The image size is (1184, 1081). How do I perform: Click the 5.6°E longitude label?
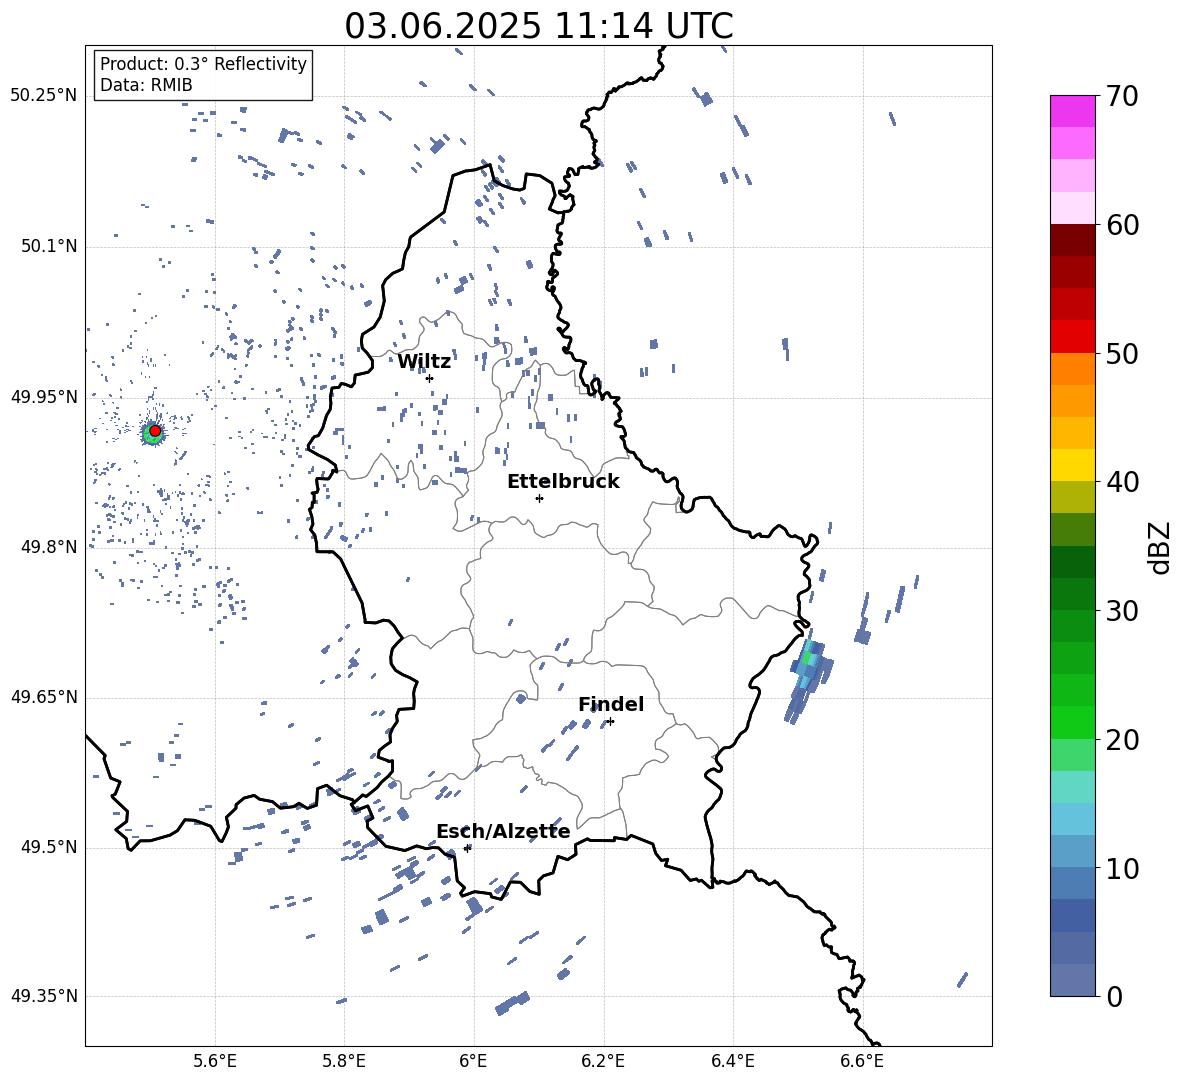pyautogui.click(x=215, y=1061)
